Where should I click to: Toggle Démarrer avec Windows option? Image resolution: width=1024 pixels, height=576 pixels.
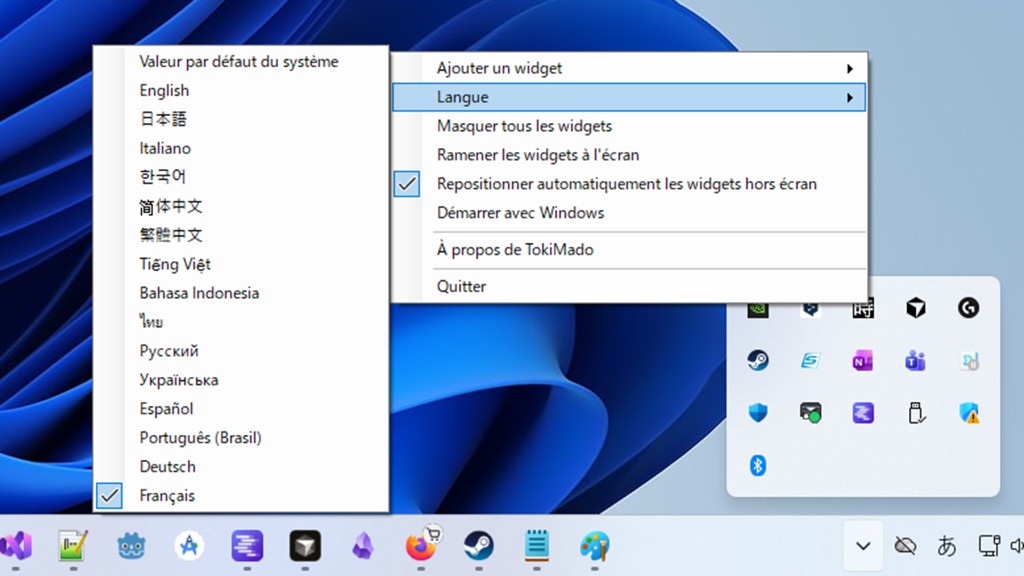[x=629, y=213]
